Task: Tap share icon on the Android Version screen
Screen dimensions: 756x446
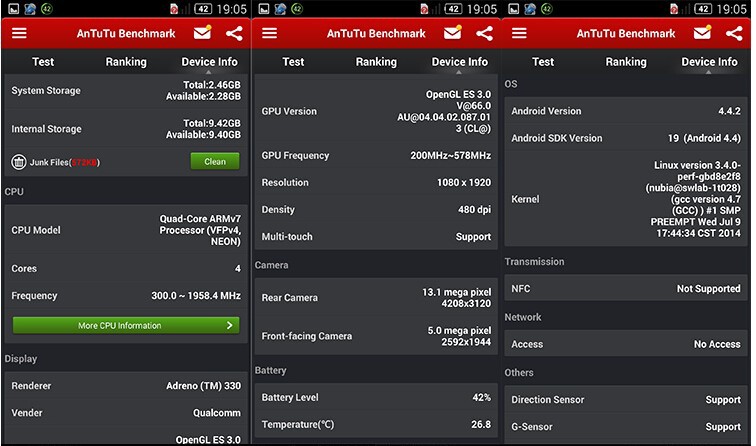Action: tap(734, 33)
